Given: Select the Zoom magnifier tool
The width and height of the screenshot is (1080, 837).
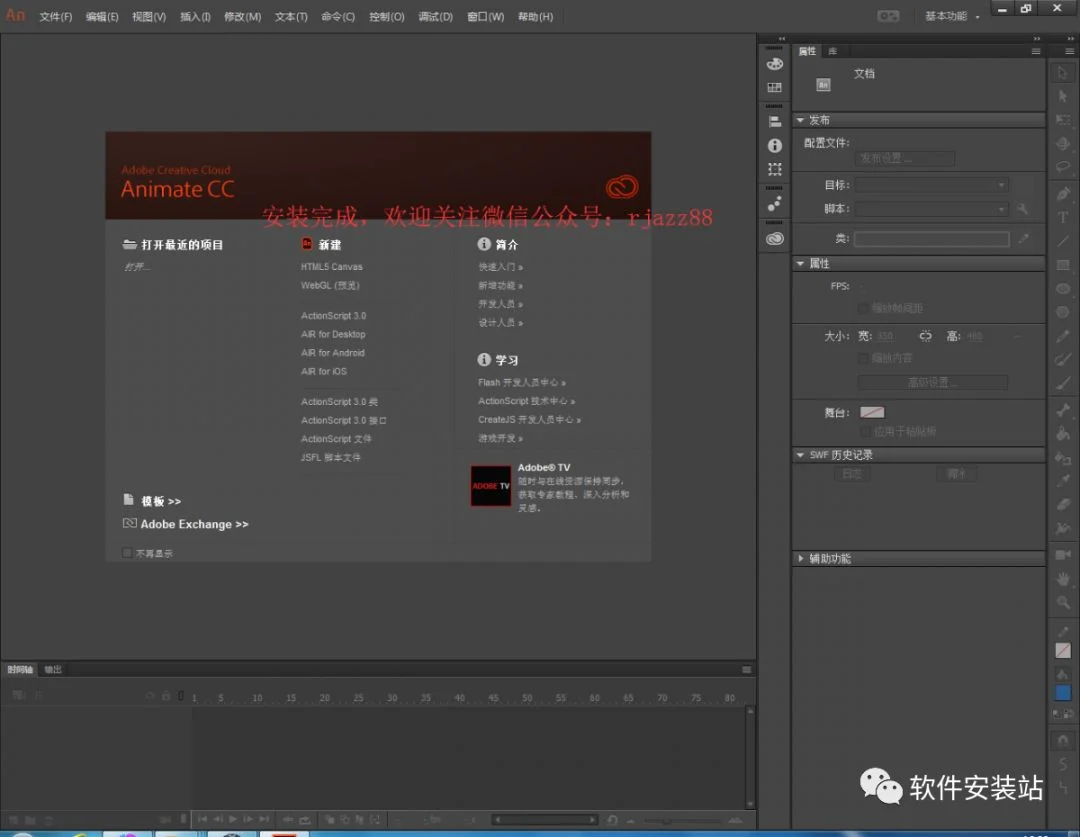Looking at the screenshot, I should pos(1063,603).
